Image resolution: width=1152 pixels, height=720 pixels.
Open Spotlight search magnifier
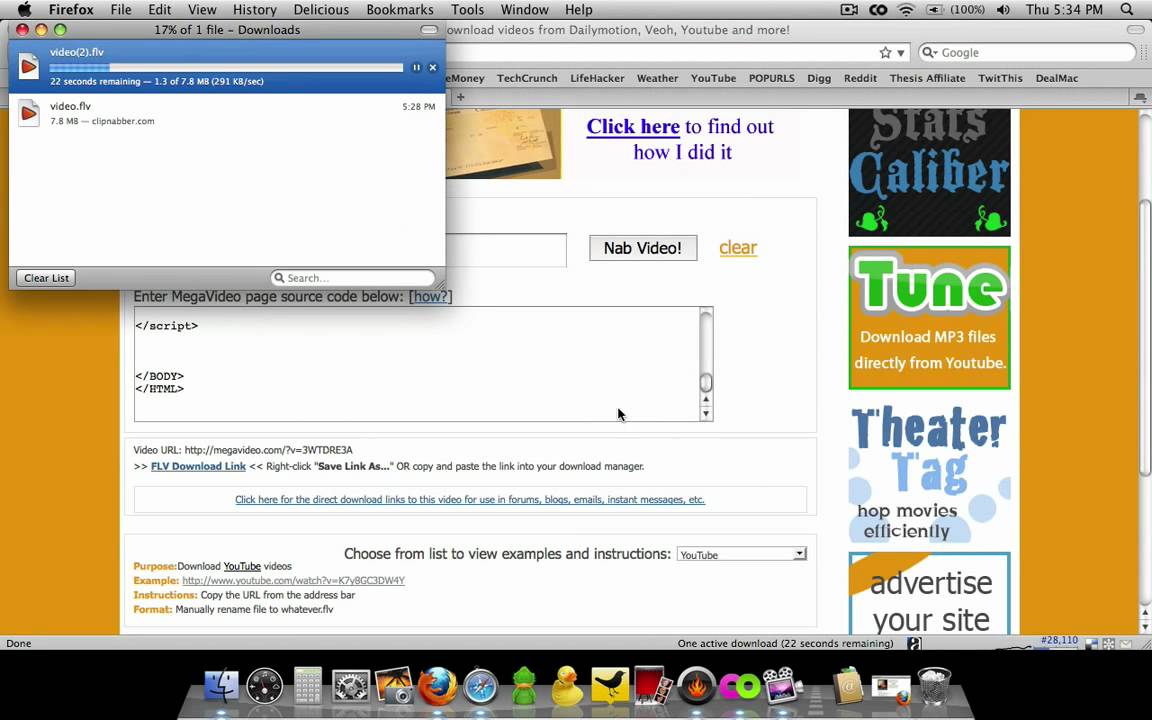pyautogui.click(x=1127, y=10)
